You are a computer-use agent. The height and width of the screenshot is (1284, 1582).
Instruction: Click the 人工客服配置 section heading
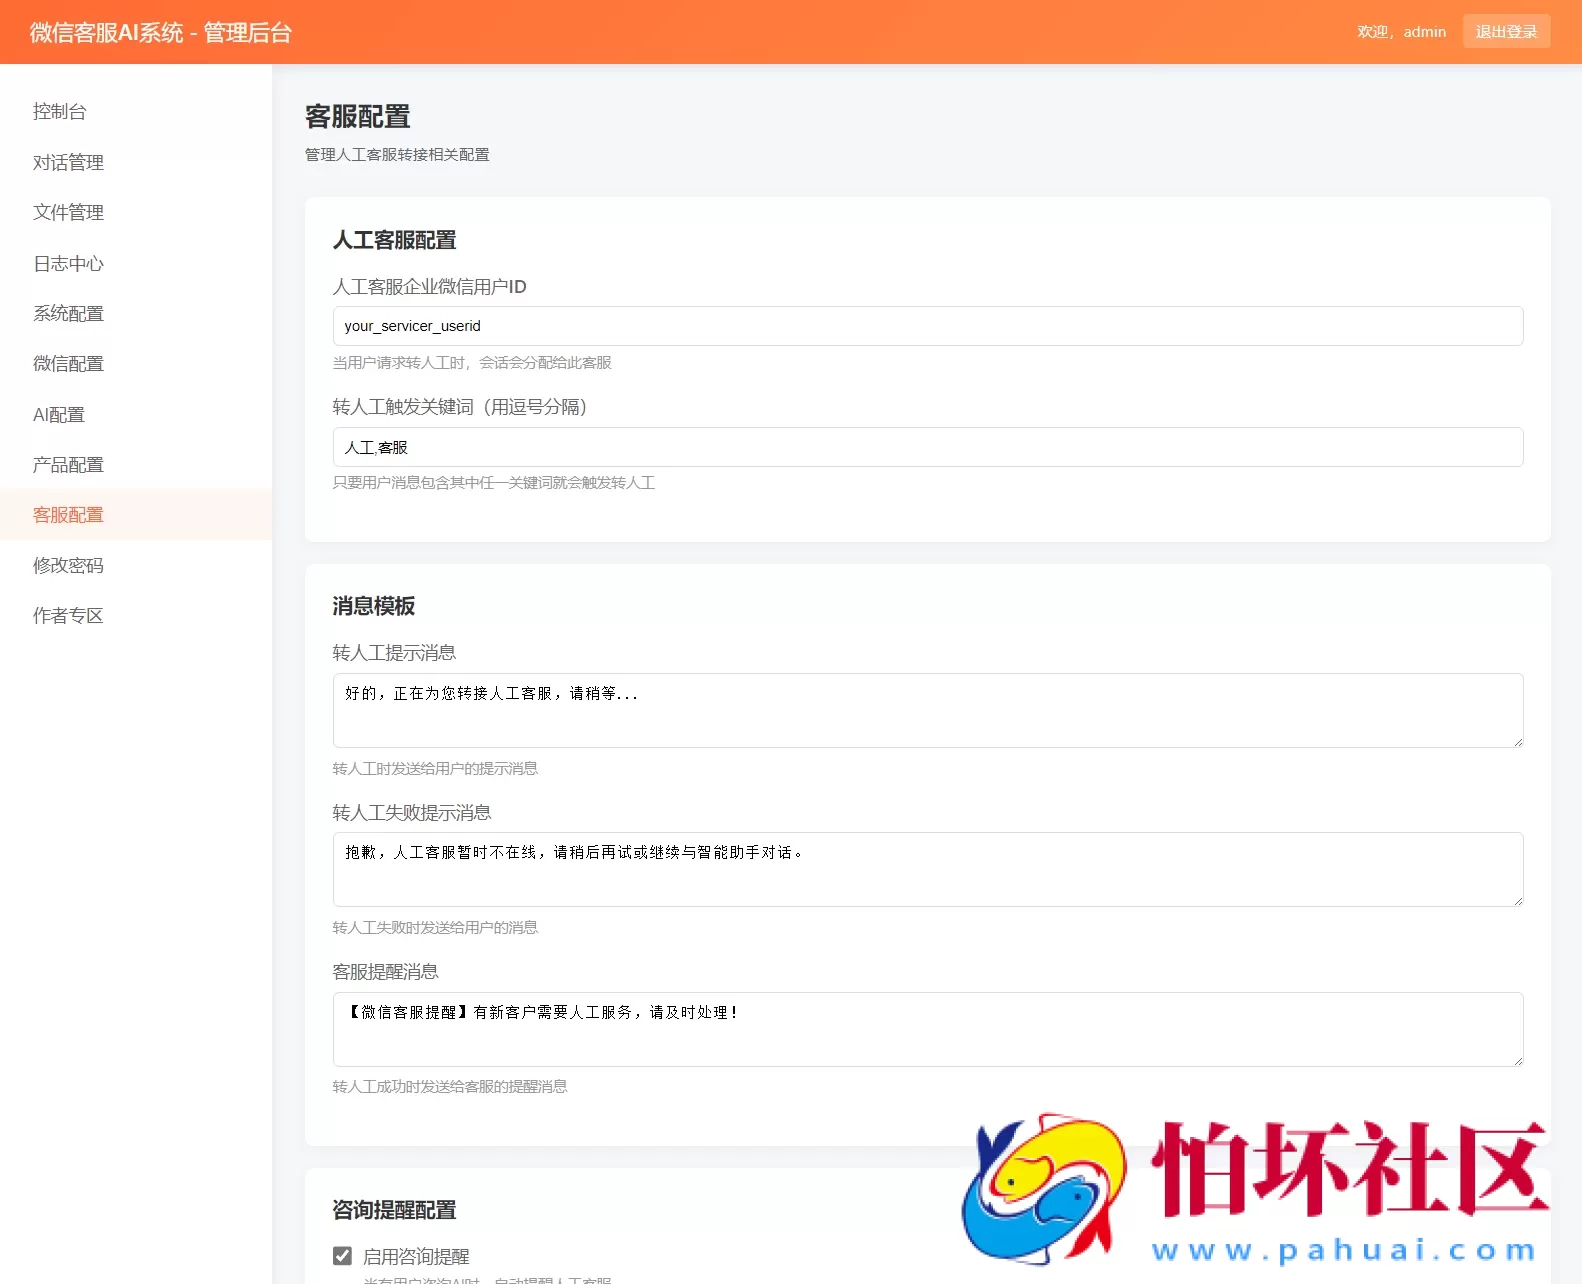[x=394, y=240]
